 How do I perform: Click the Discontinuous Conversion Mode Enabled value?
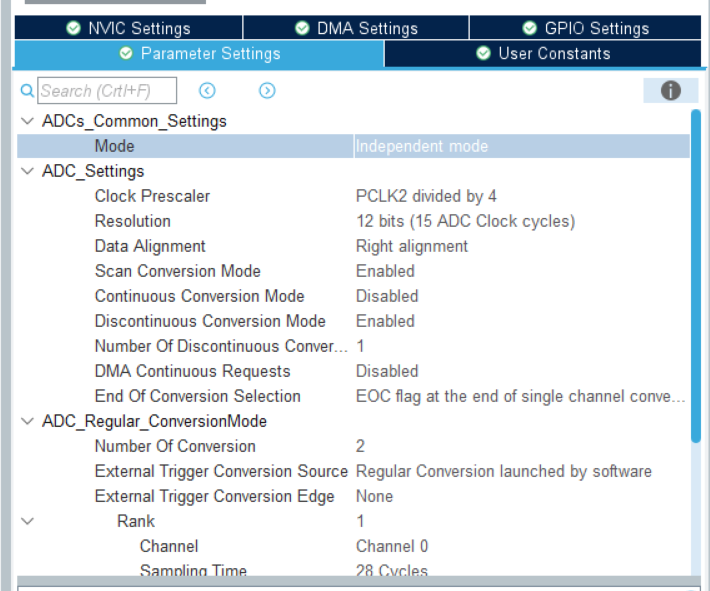coord(385,321)
